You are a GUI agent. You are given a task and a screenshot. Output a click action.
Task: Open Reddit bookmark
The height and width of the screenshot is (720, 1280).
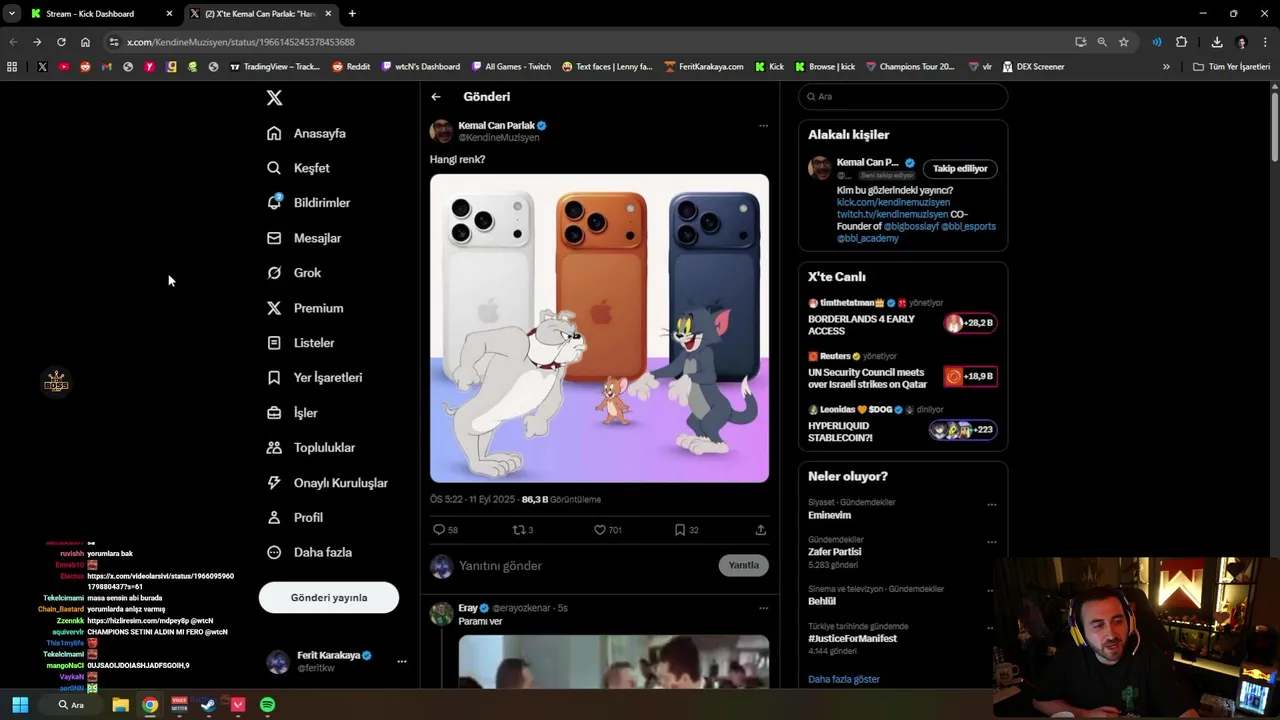click(351, 67)
